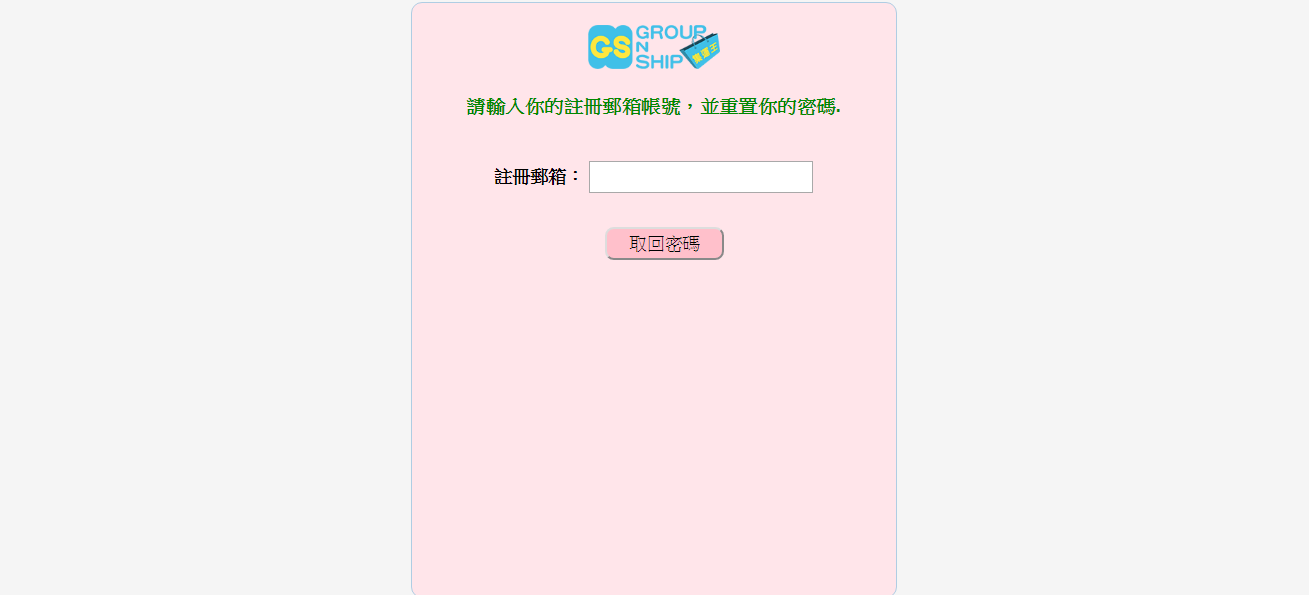Click the empty pink panel below the button

(x=654, y=420)
